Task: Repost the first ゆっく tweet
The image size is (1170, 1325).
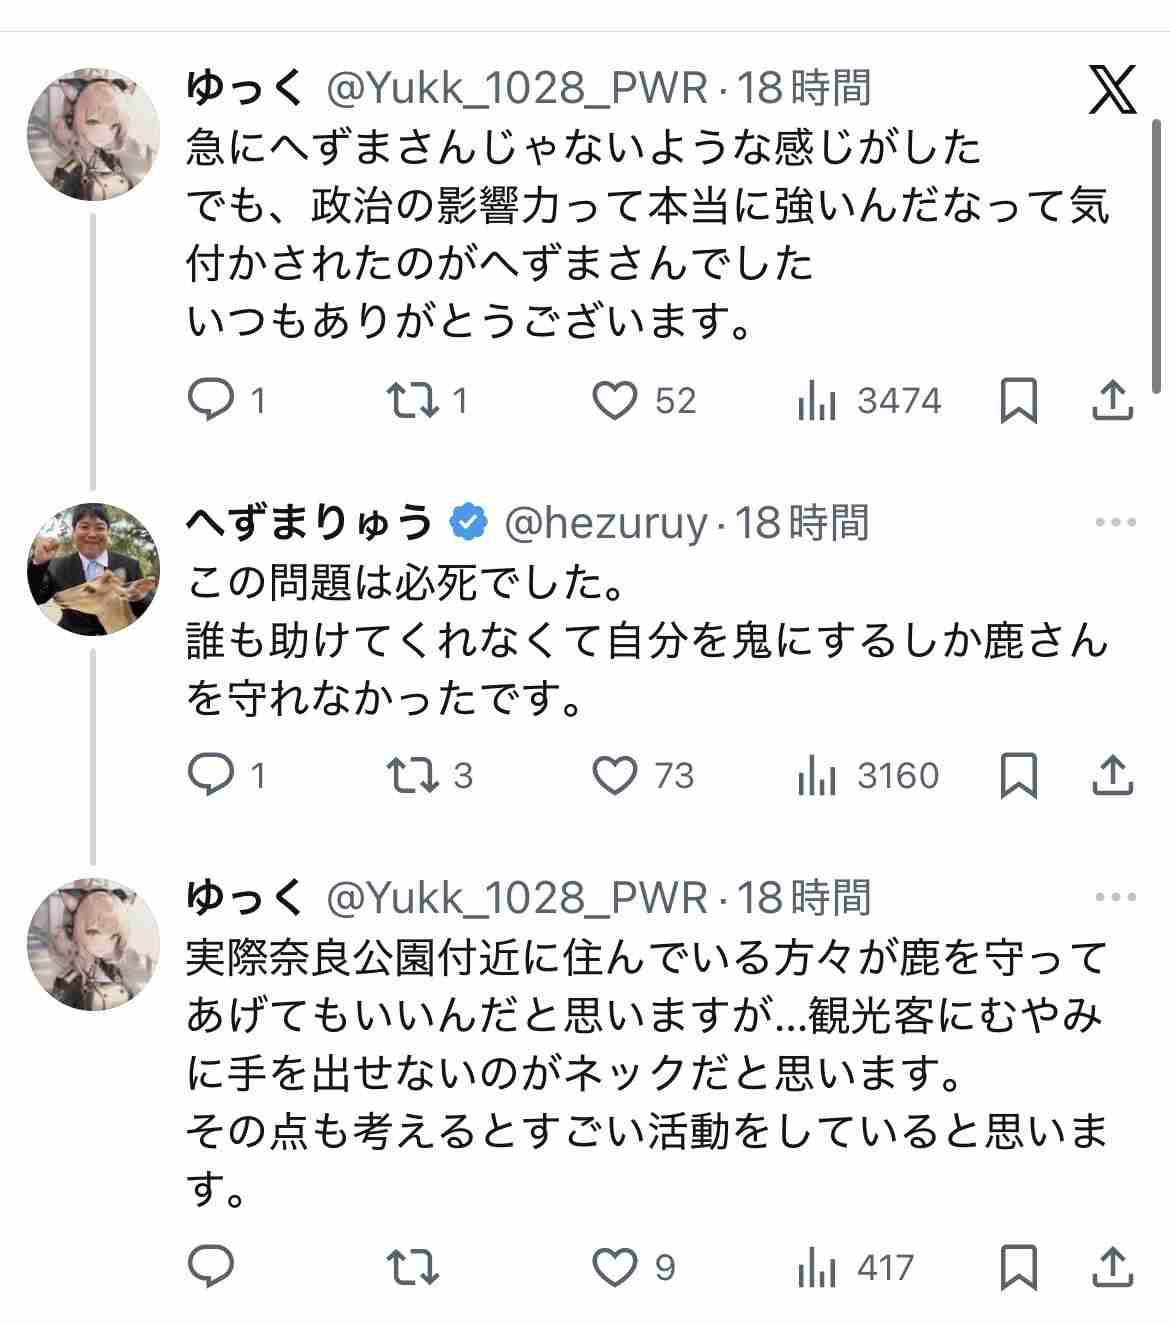Action: [413, 401]
